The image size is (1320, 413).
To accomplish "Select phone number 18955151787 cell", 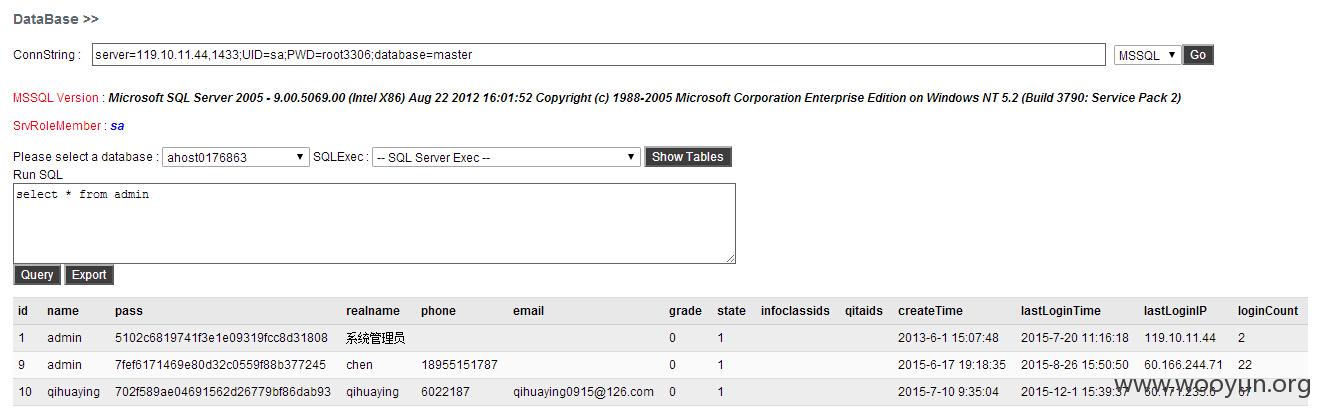I will 459,365.
